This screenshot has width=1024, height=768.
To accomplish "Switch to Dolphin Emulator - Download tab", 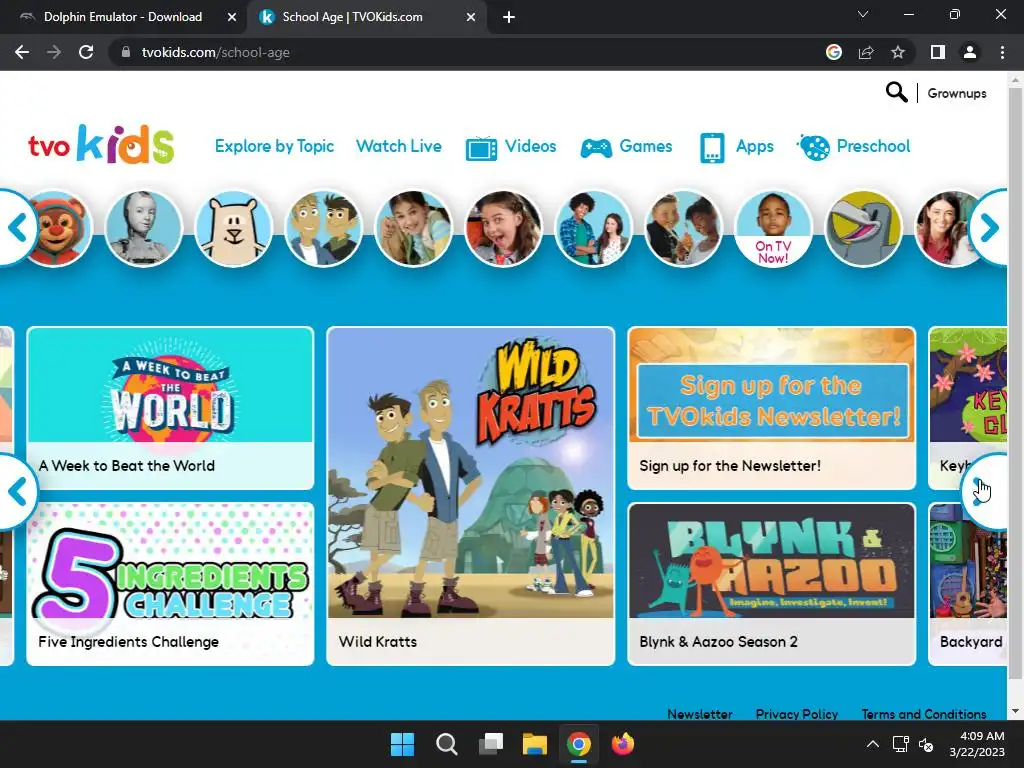I will tap(123, 17).
